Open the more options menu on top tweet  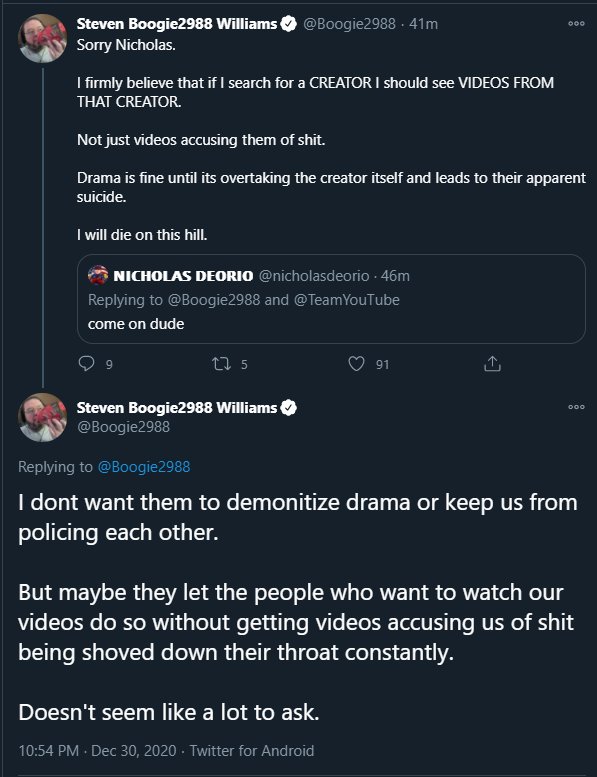pos(576,23)
